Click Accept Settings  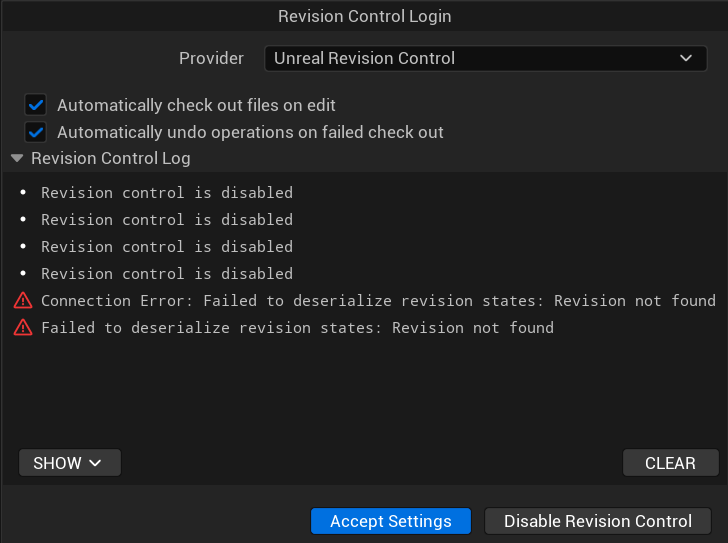[x=391, y=521]
